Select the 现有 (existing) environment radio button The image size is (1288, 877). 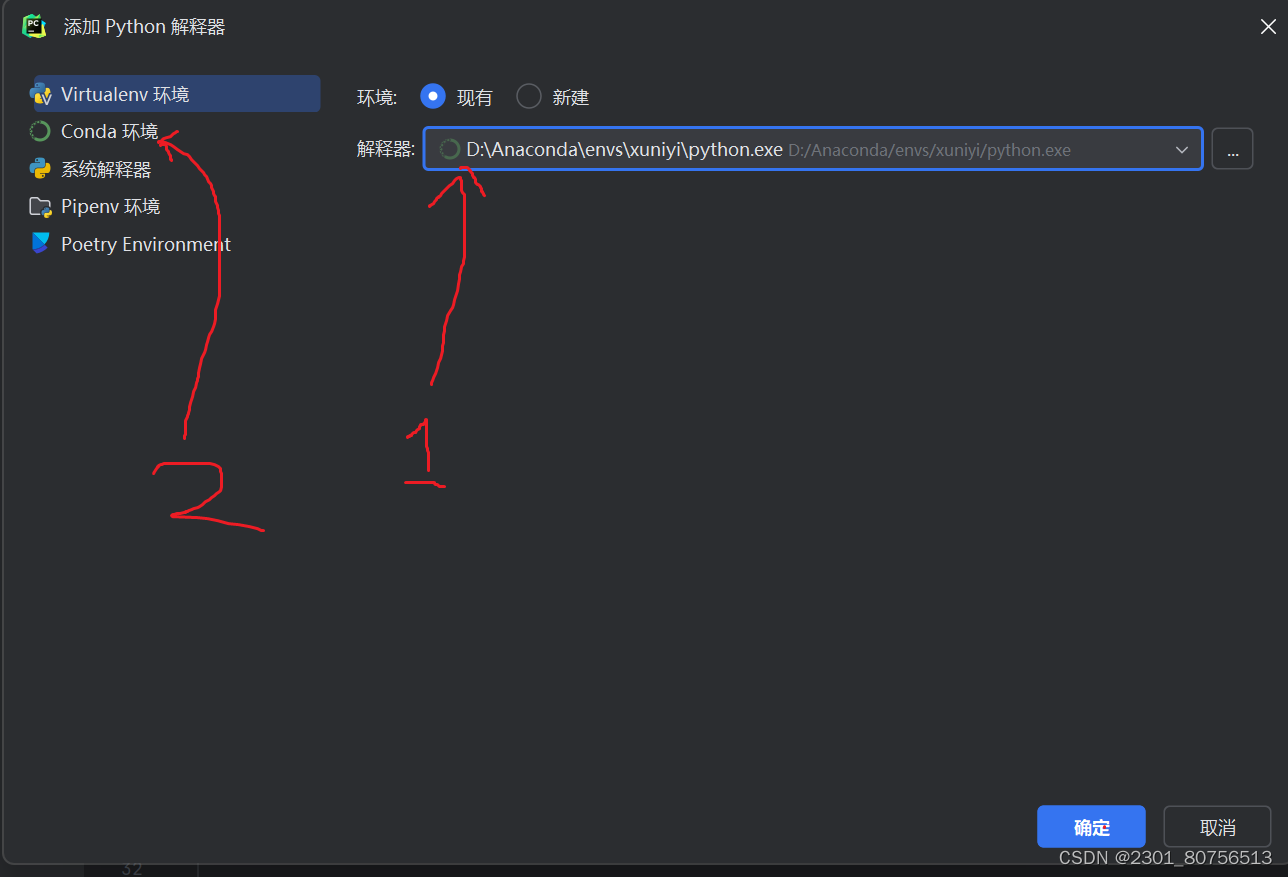433,96
